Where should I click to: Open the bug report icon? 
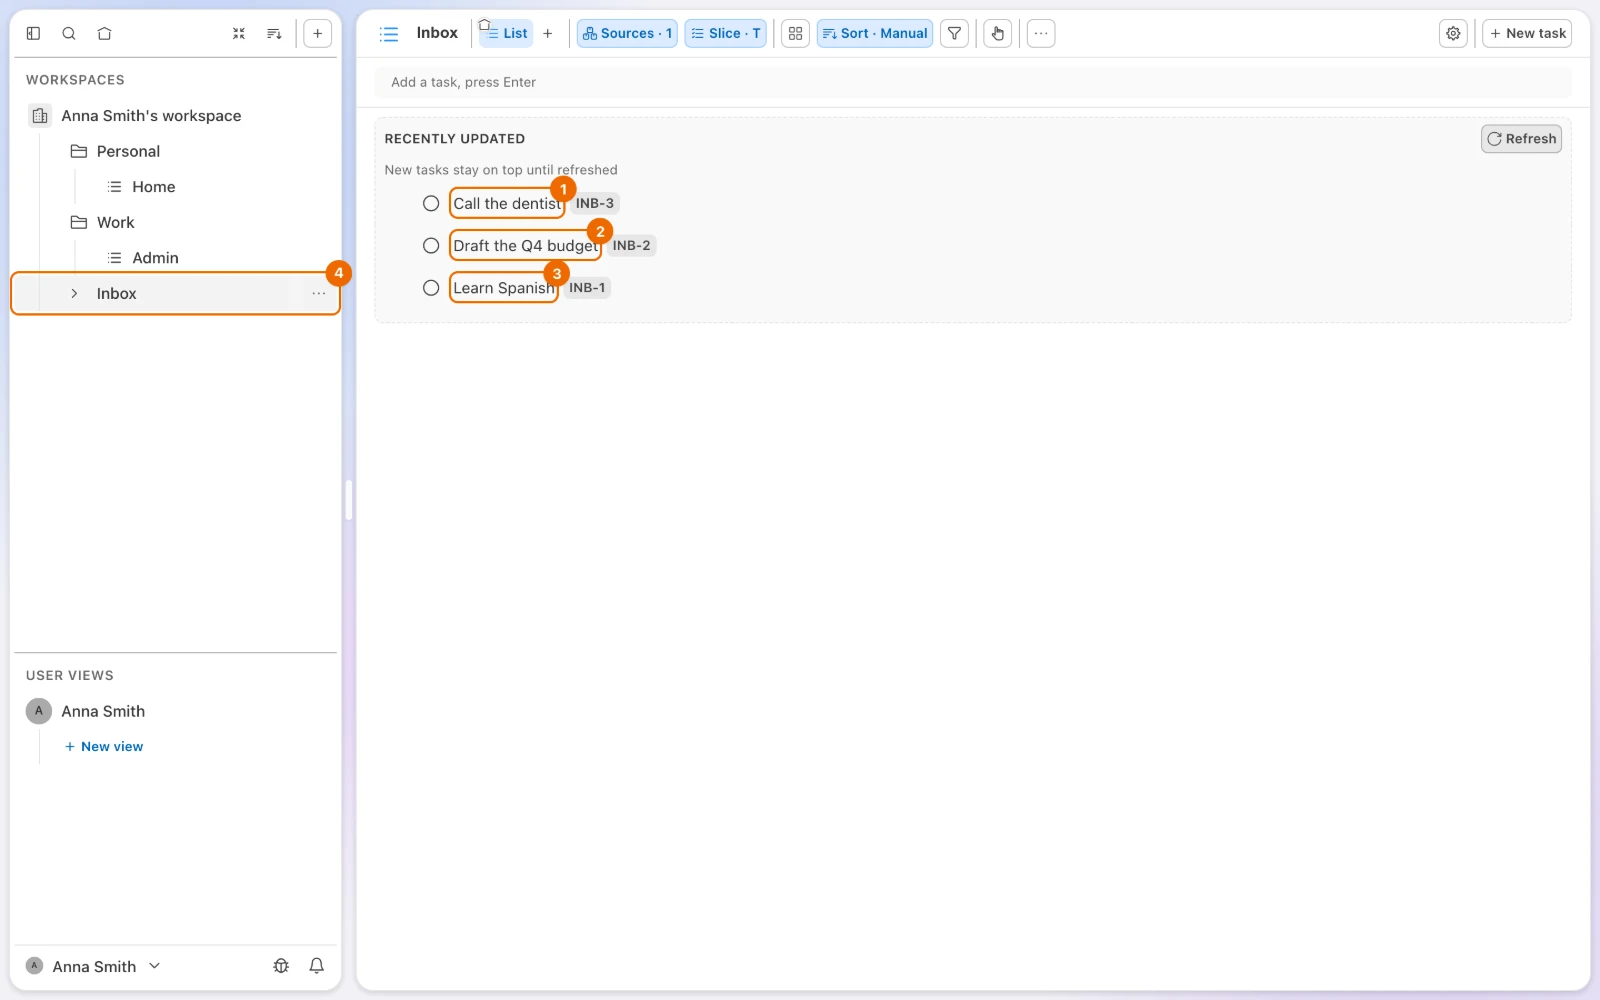(x=281, y=966)
